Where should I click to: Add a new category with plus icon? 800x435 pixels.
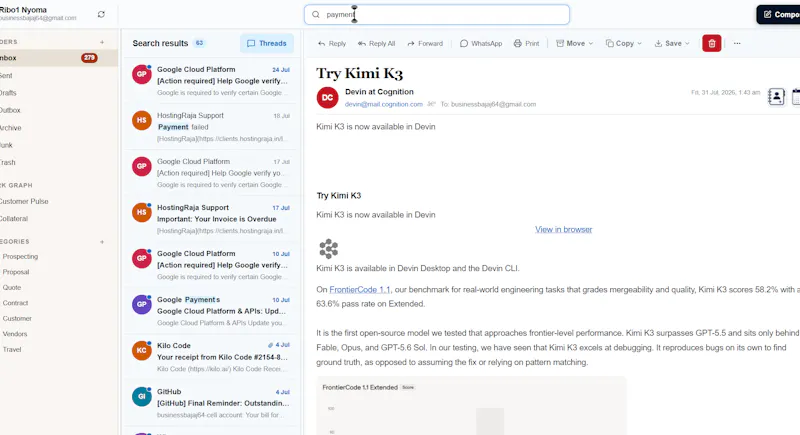[x=102, y=242]
